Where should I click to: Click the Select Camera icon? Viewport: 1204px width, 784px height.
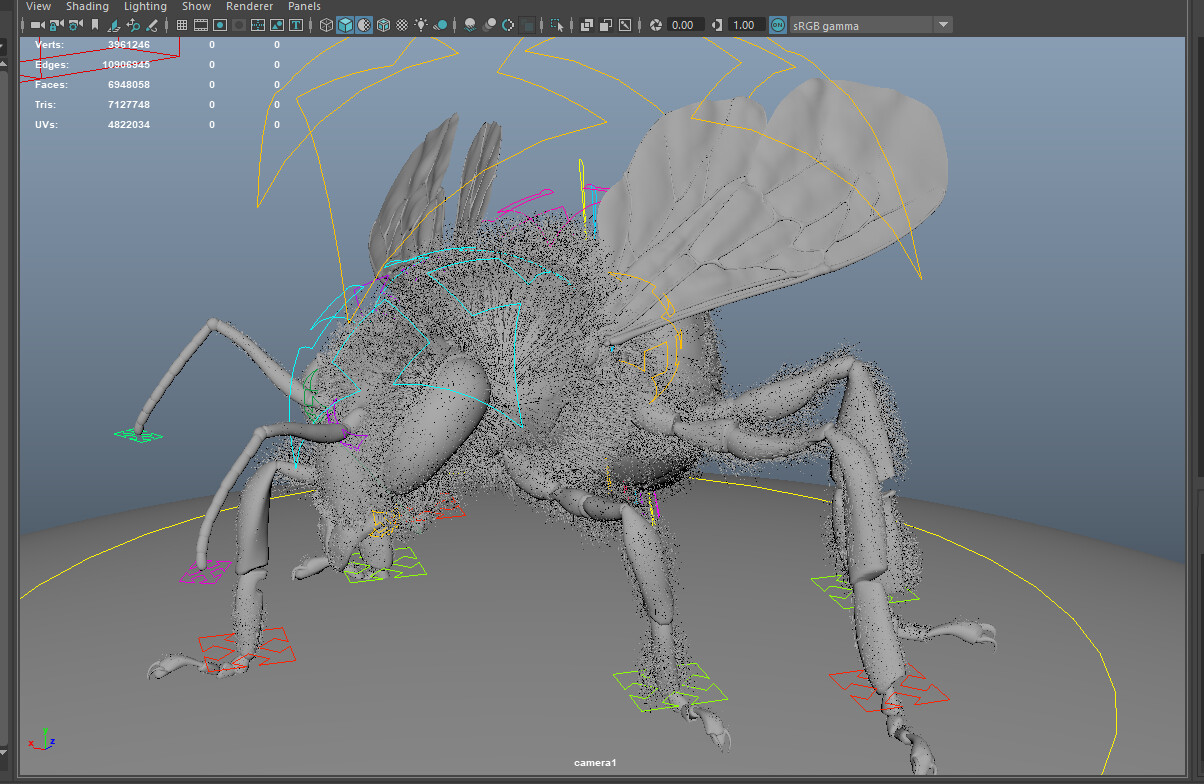click(x=37, y=25)
